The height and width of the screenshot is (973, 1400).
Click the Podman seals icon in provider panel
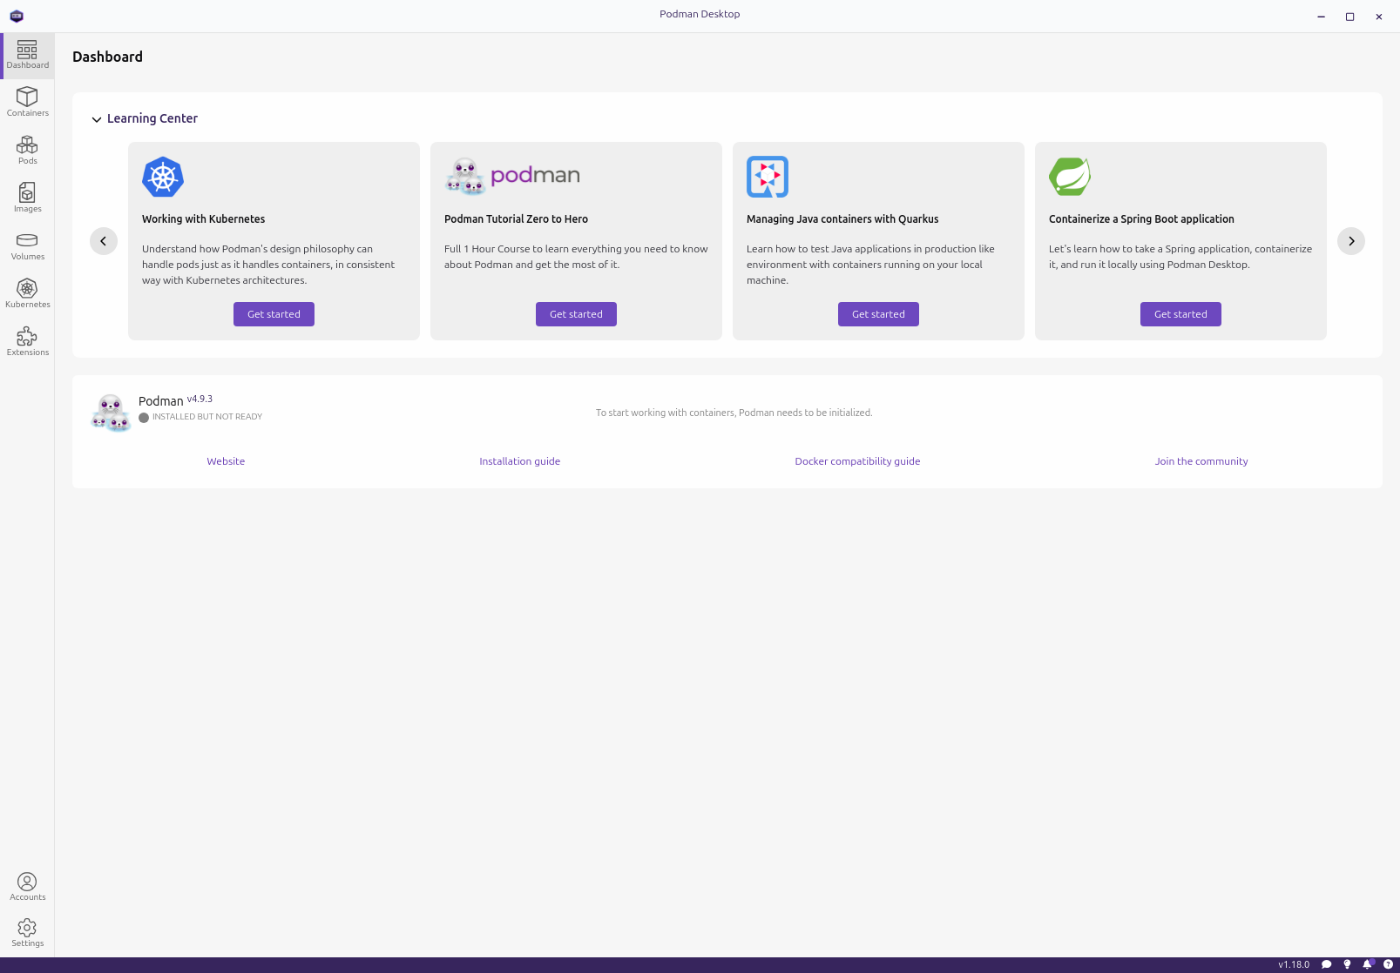point(111,412)
